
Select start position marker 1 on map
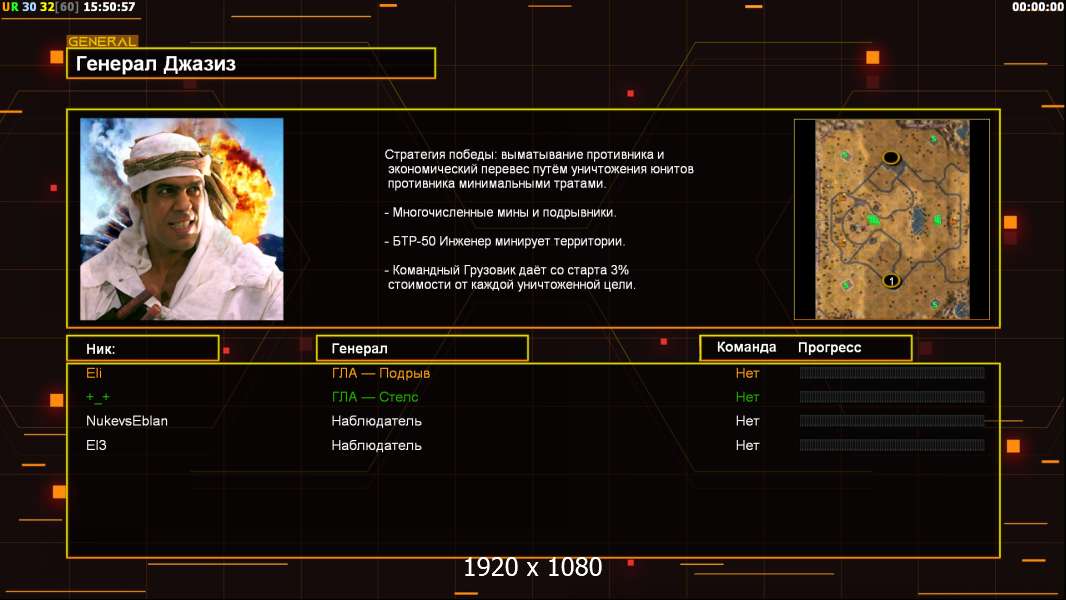[x=891, y=280]
